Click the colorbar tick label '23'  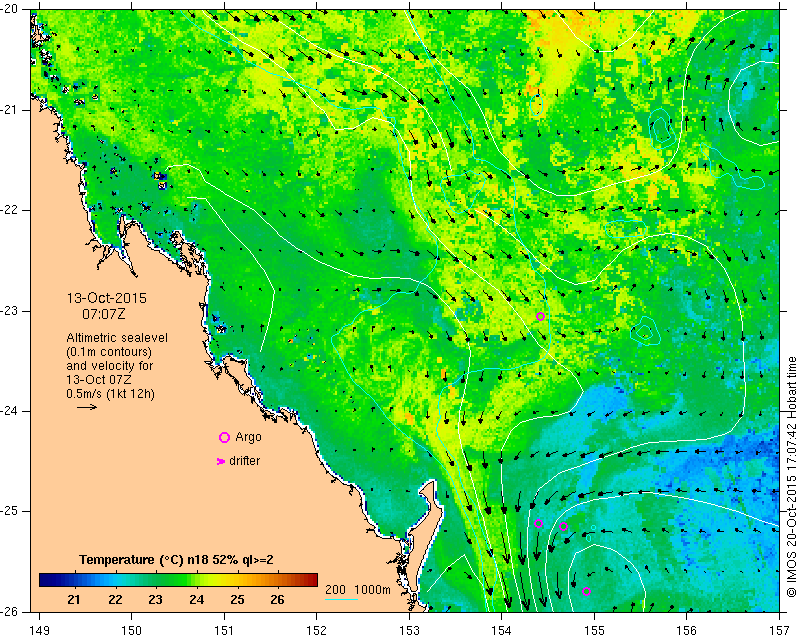[155, 599]
